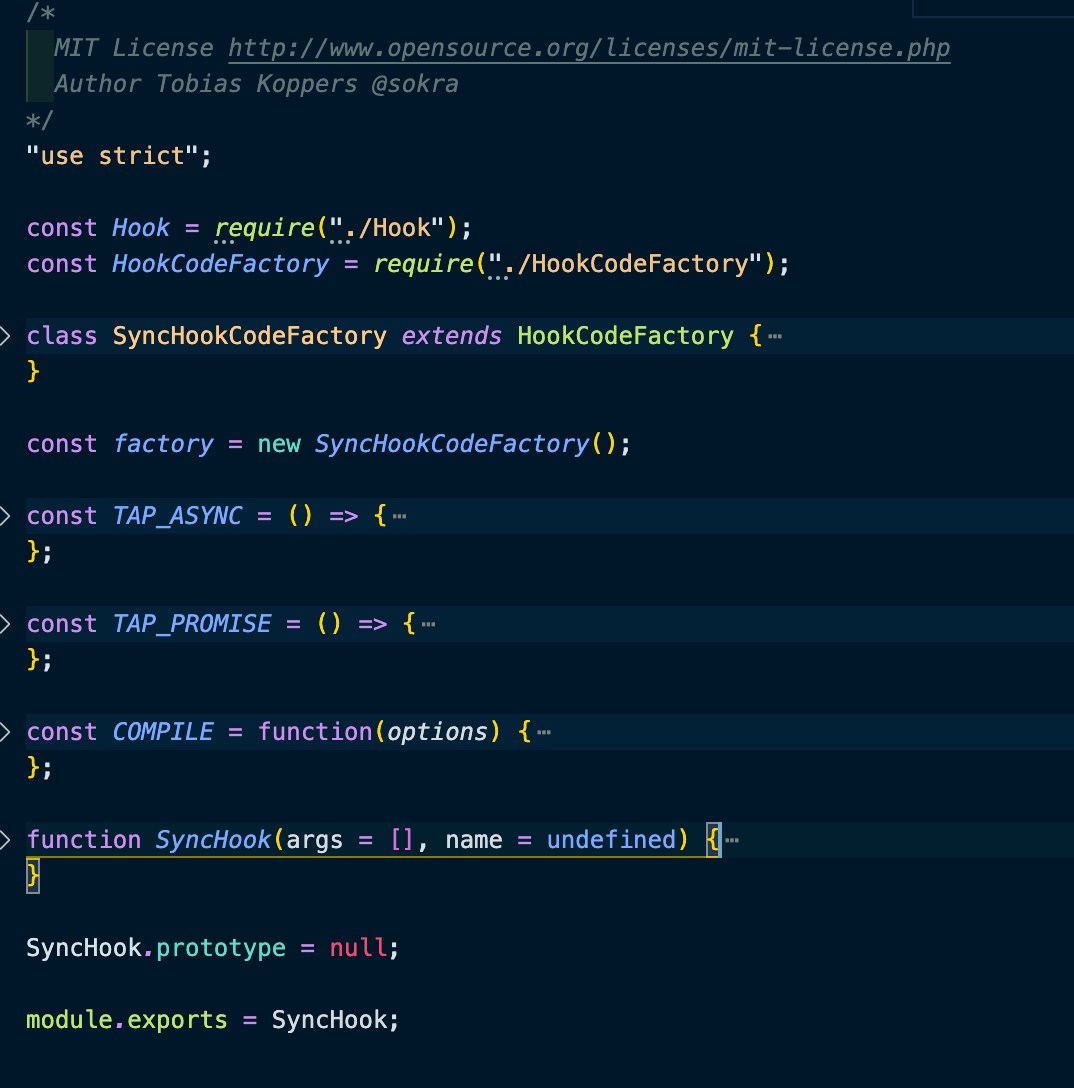This screenshot has width=1074, height=1088.
Task: Click the folded ellipsis on COMPILE line
Action: (544, 732)
